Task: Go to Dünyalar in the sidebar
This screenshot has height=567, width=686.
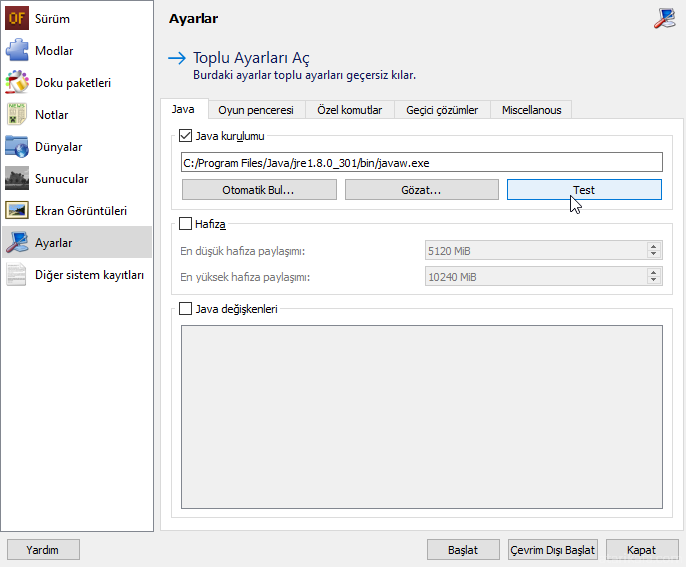Action: pos(77,146)
